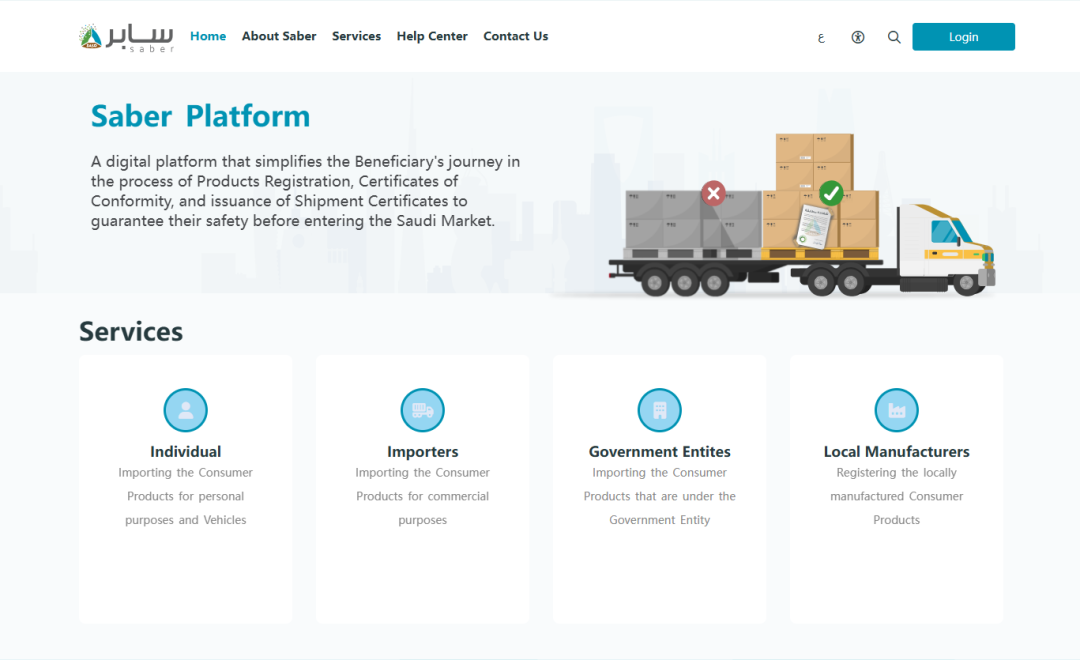Screen dimensions: 1080x660
Task: Click the Saber Platform title
Action: click(200, 116)
